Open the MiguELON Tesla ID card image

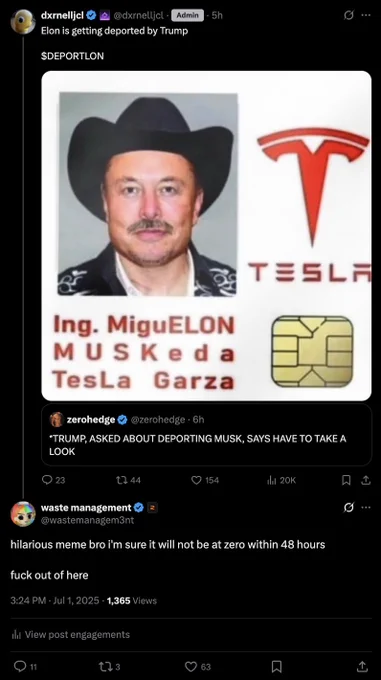[206, 235]
